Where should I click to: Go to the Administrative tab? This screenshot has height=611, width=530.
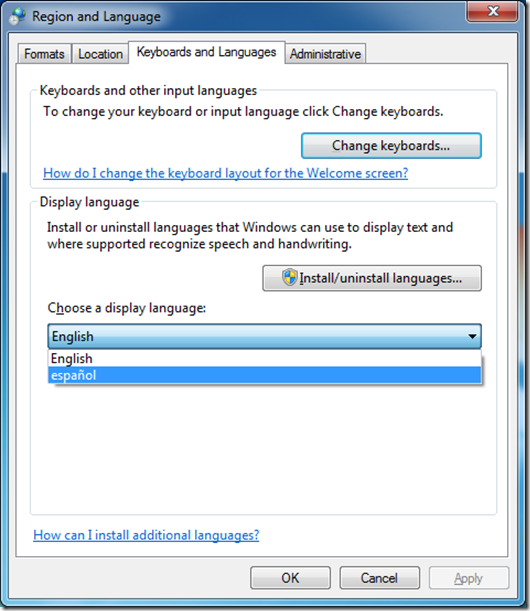325,54
